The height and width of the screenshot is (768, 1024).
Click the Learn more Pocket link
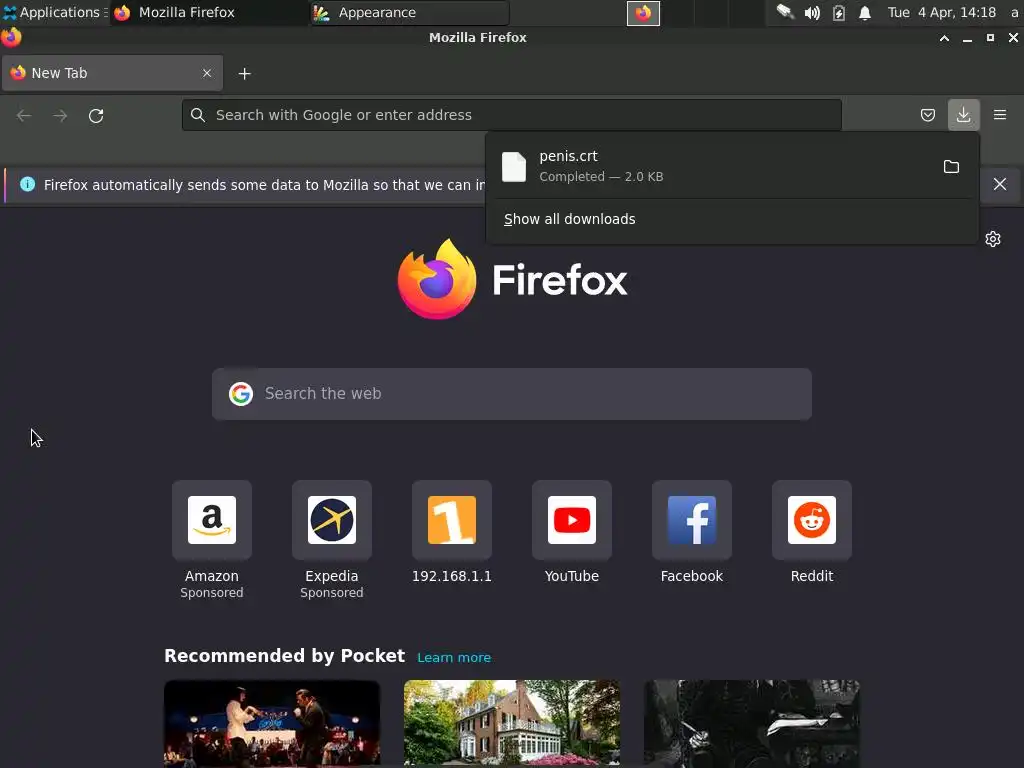point(454,658)
